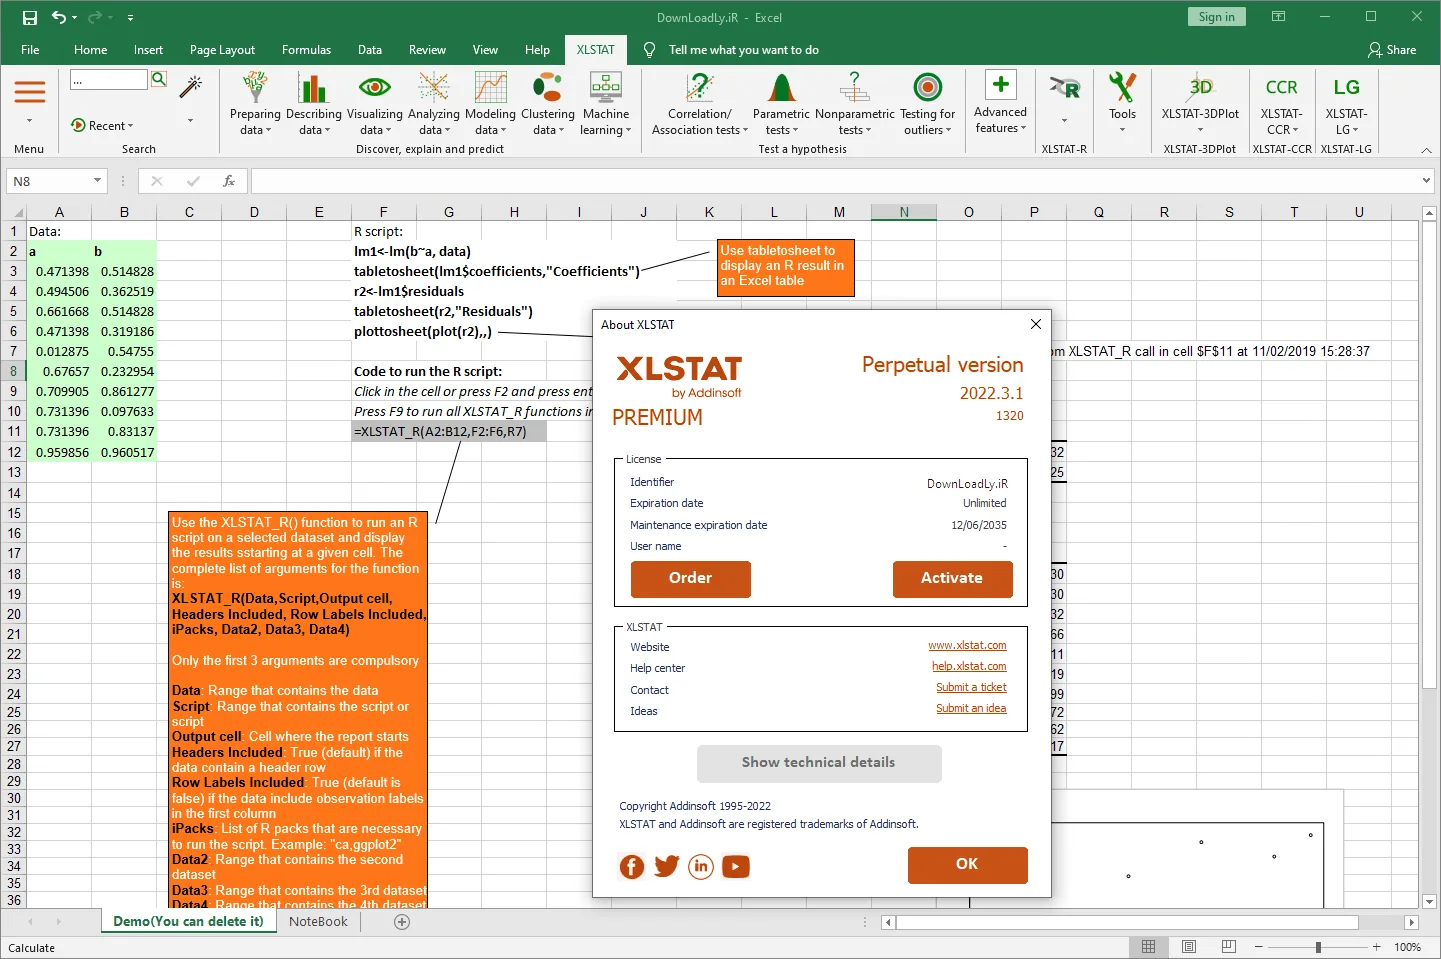The image size is (1441, 959).
Task: Open Machine learning tools
Action: [x=605, y=104]
